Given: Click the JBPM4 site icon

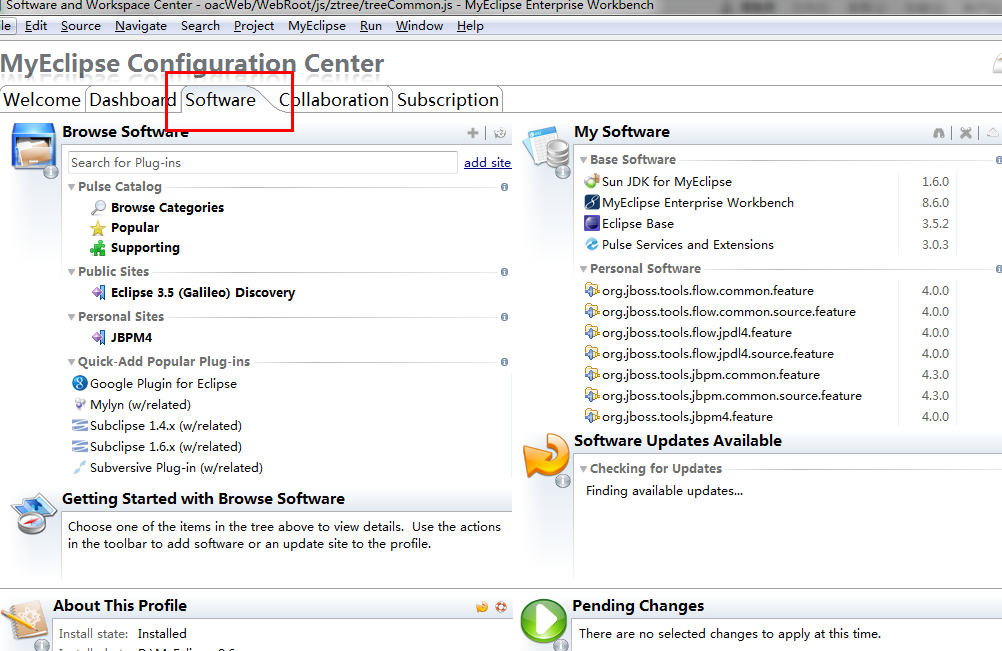Looking at the screenshot, I should [x=98, y=337].
